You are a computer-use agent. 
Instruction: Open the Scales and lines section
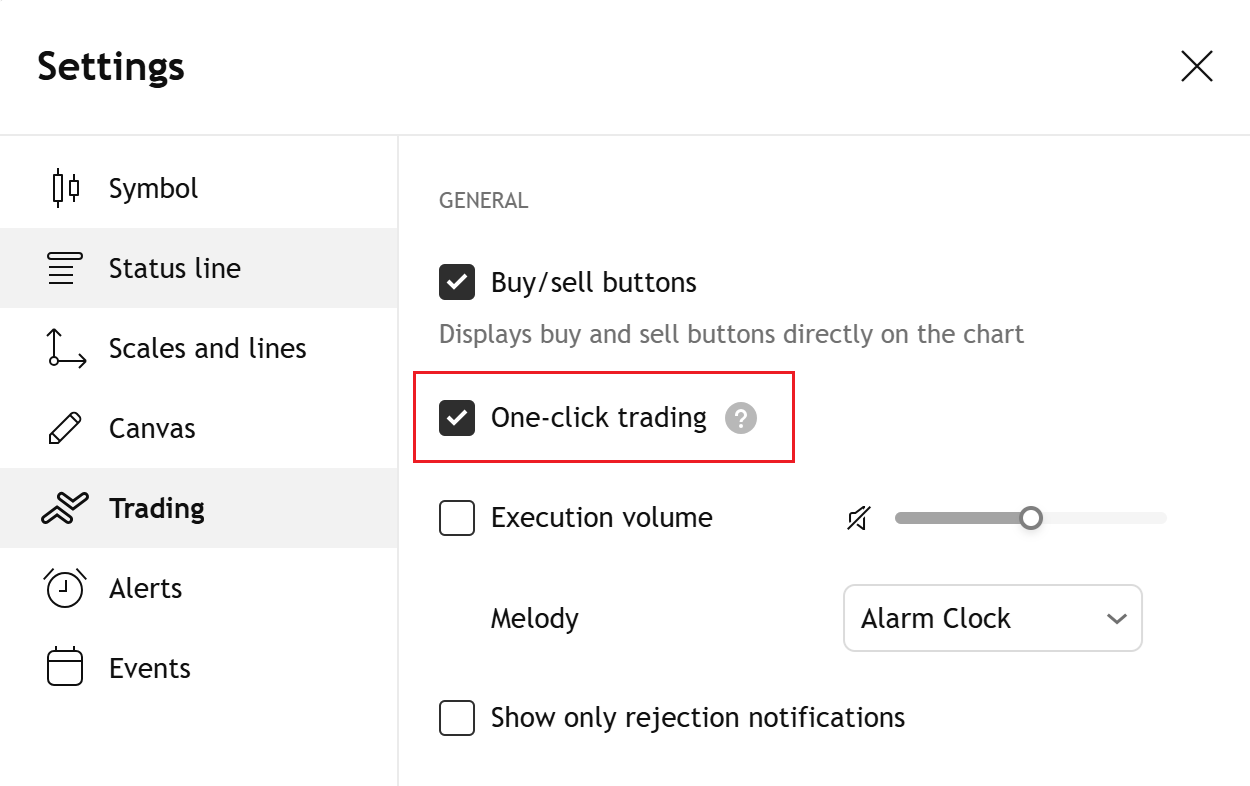point(199,348)
